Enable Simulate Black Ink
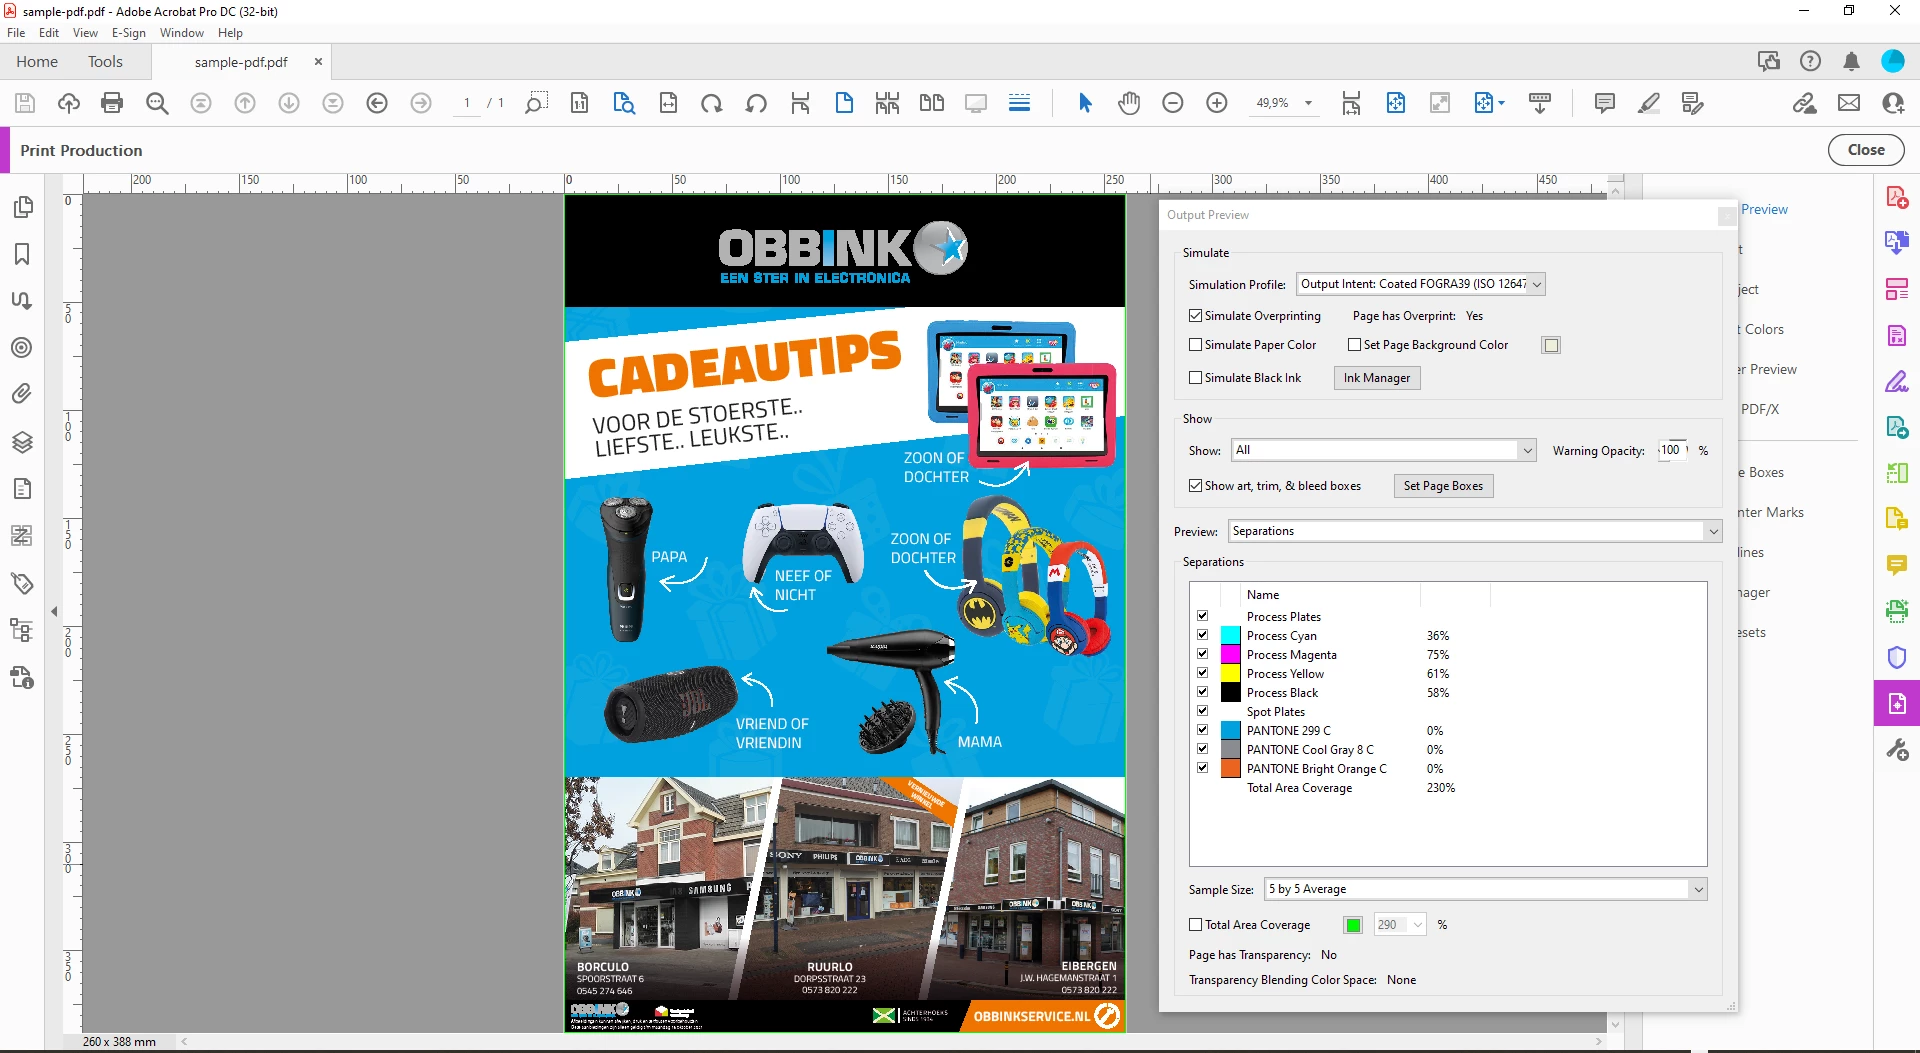This screenshot has width=1920, height=1053. (1195, 378)
